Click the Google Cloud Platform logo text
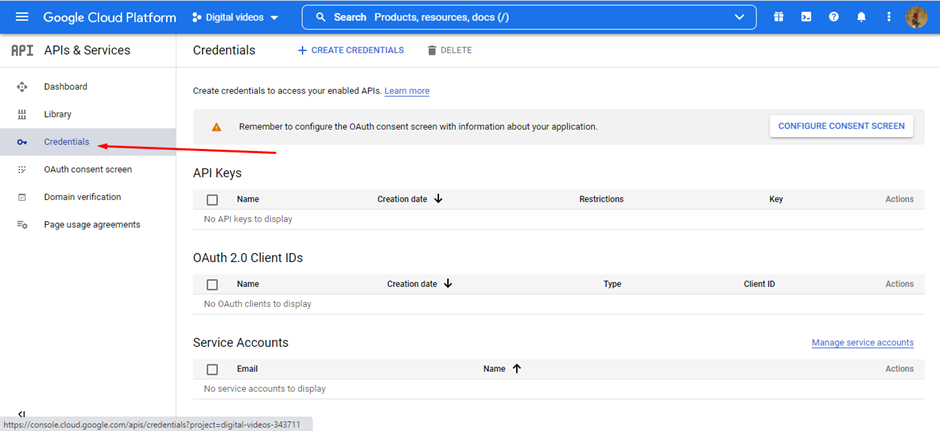The width and height of the screenshot is (940, 431). [110, 17]
